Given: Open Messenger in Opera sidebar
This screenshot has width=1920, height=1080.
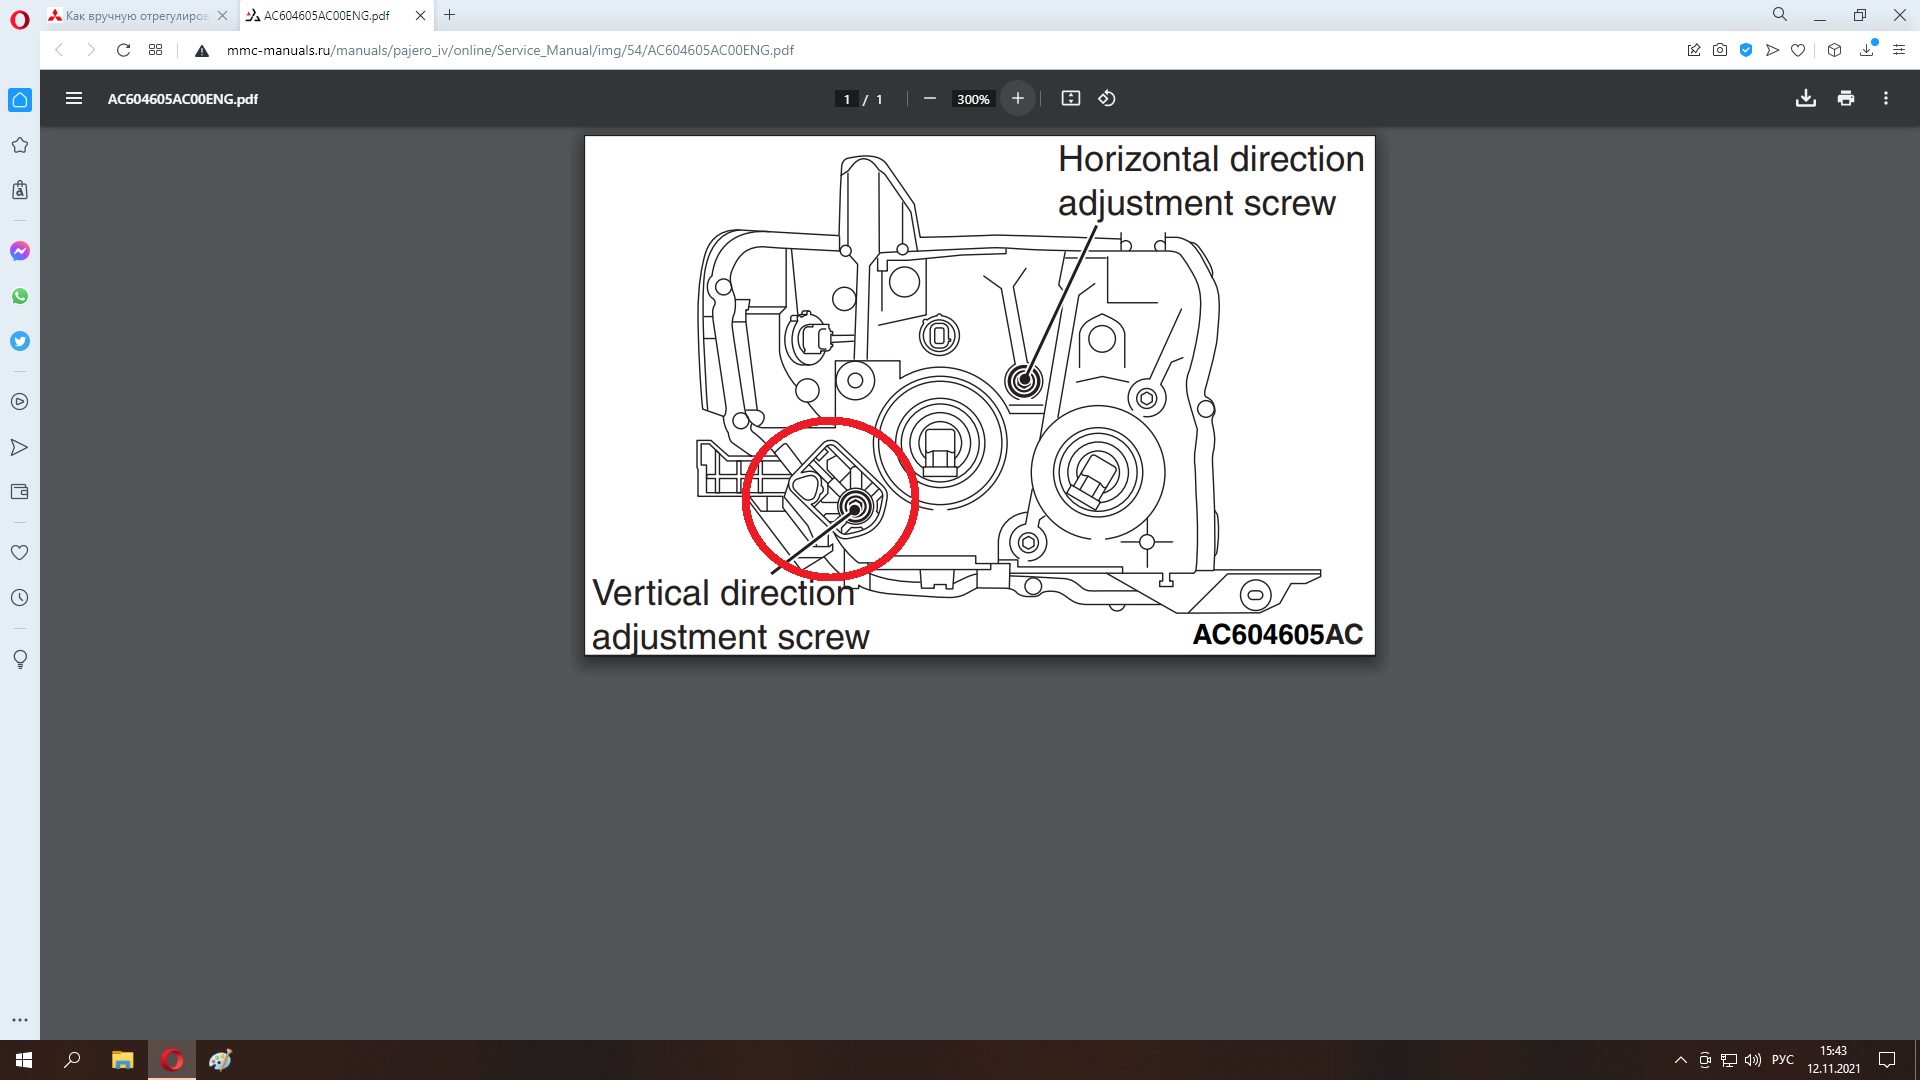Looking at the screenshot, I should point(19,251).
